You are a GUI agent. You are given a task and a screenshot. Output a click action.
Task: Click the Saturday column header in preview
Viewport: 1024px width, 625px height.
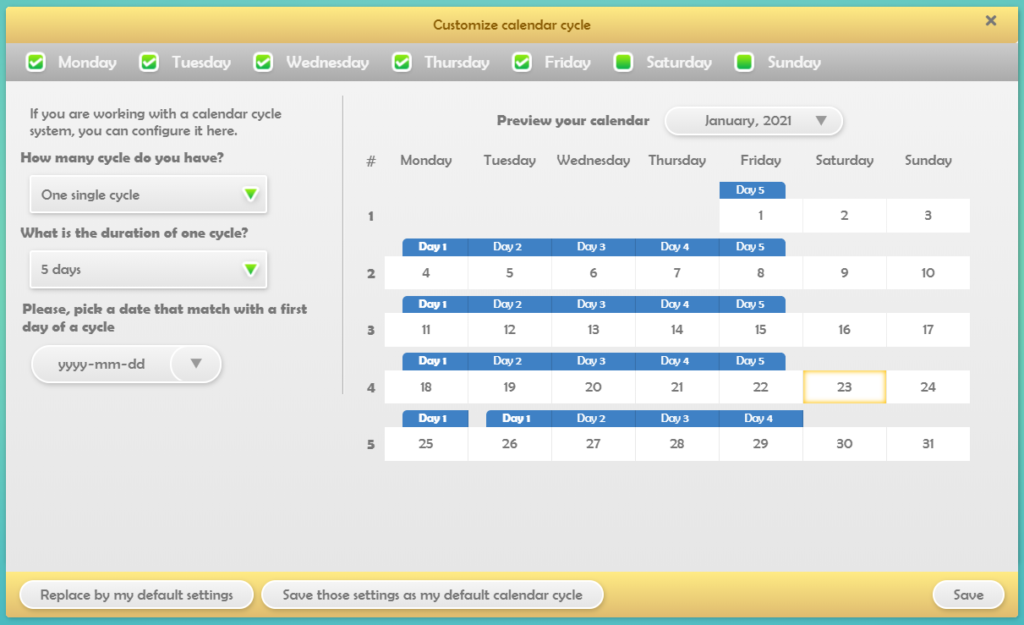pos(844,161)
